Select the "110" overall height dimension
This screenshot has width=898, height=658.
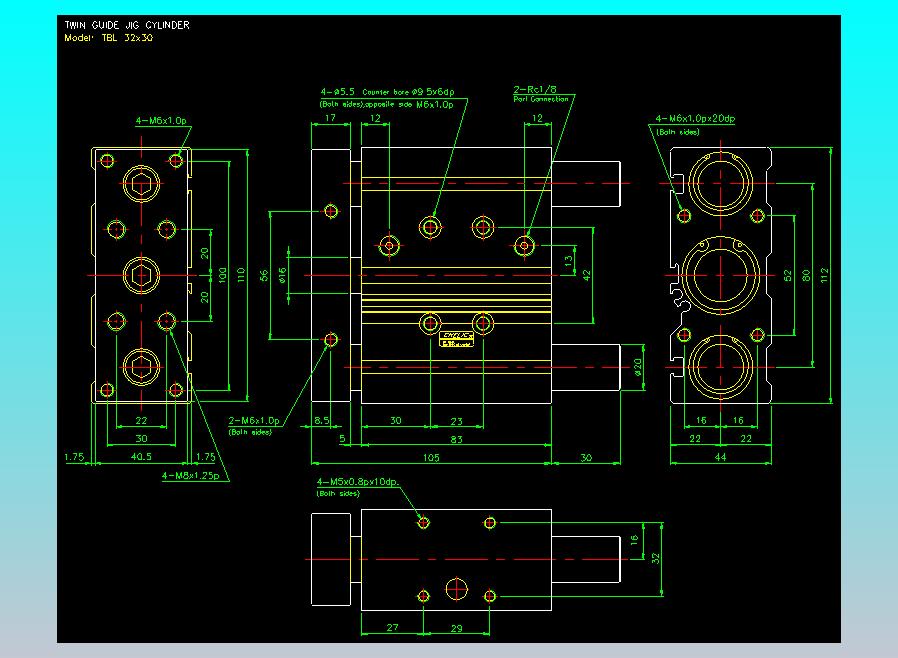(241, 275)
